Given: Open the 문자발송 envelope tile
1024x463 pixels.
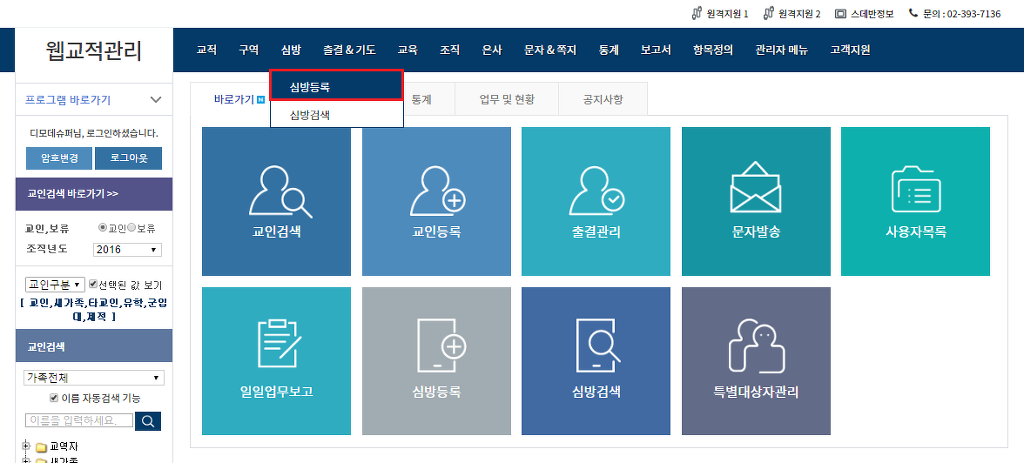Looking at the screenshot, I should point(756,201).
